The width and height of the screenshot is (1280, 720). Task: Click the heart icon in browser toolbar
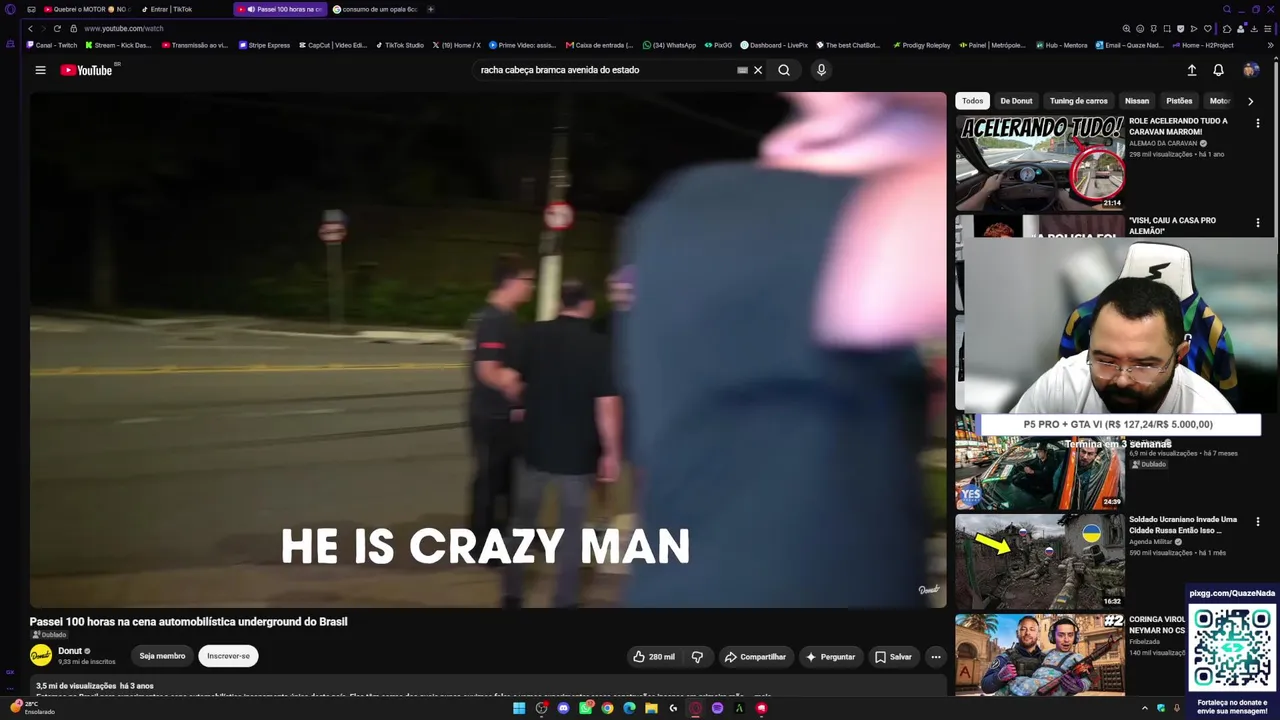[1207, 29]
